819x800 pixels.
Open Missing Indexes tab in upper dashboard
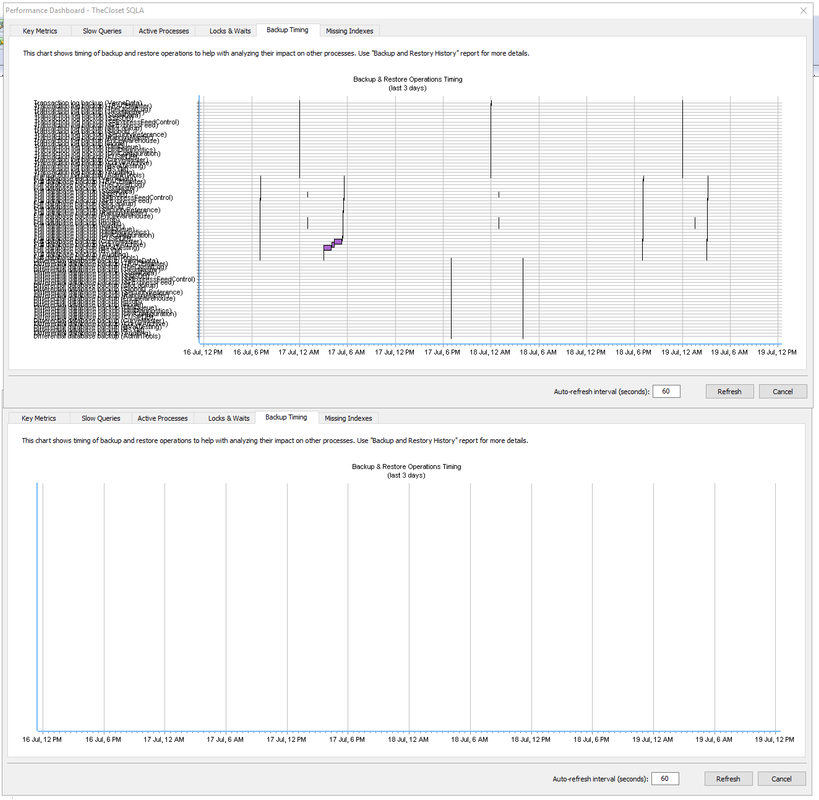(349, 31)
